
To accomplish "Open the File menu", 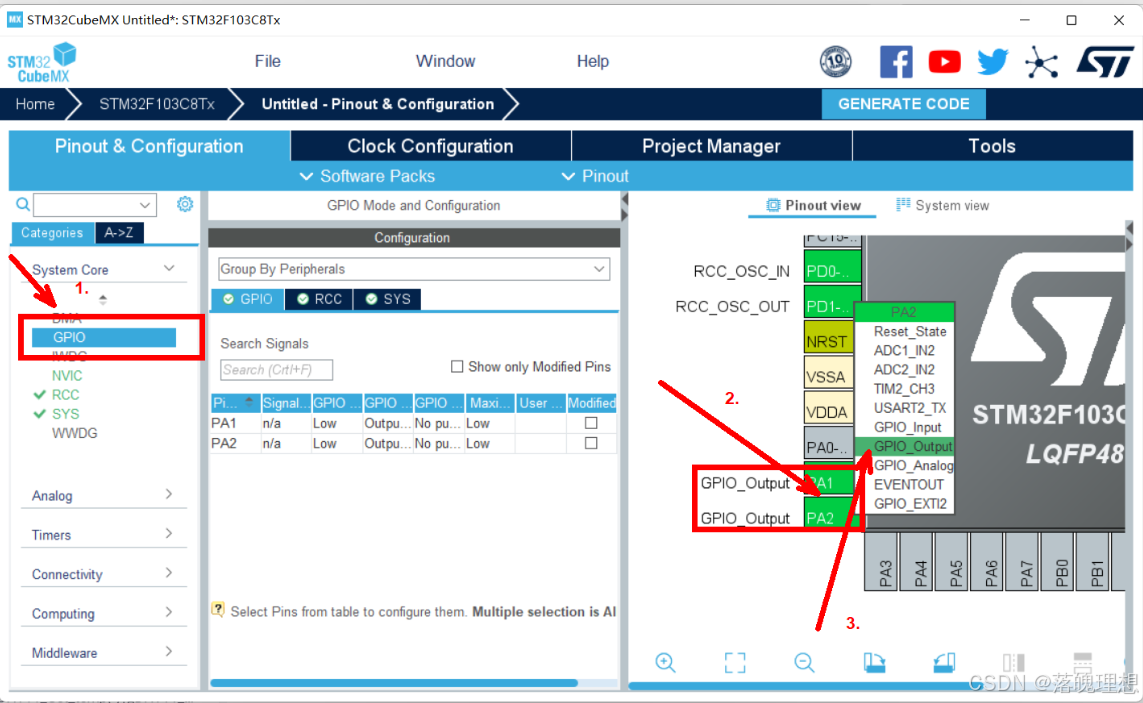I will (268, 61).
